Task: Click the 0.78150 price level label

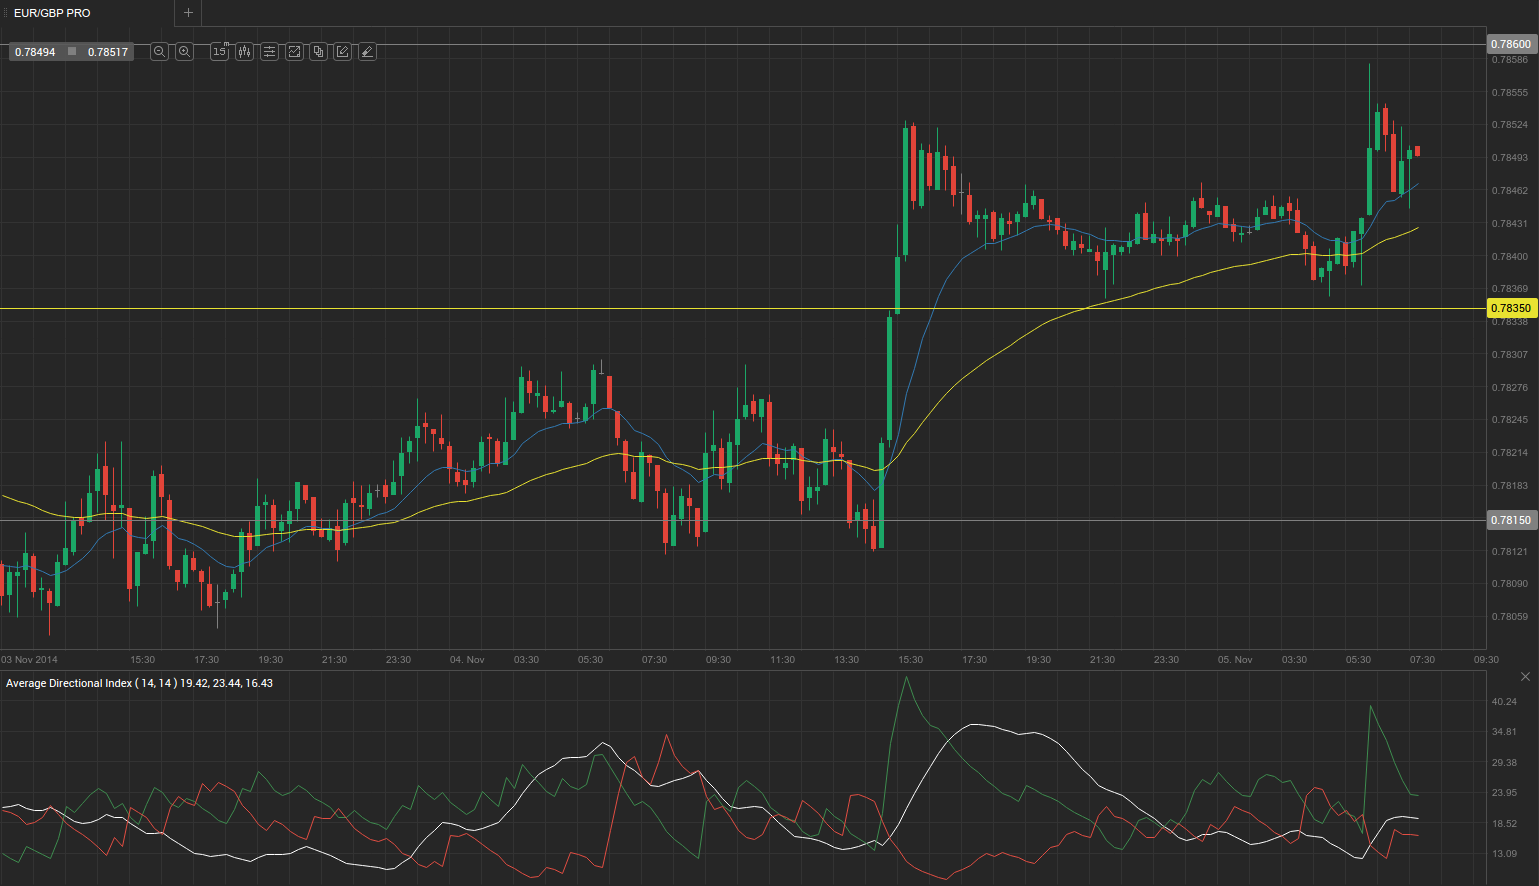Action: (x=1511, y=520)
